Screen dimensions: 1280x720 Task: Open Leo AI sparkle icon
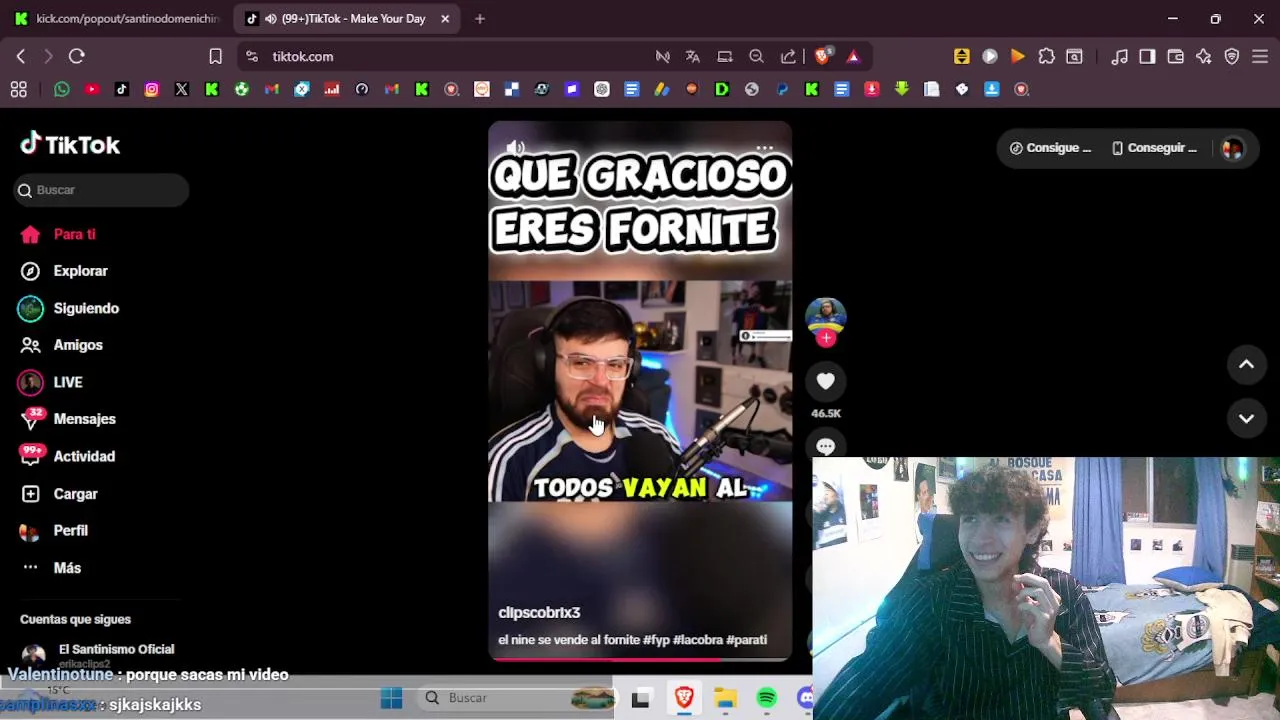click(1204, 57)
